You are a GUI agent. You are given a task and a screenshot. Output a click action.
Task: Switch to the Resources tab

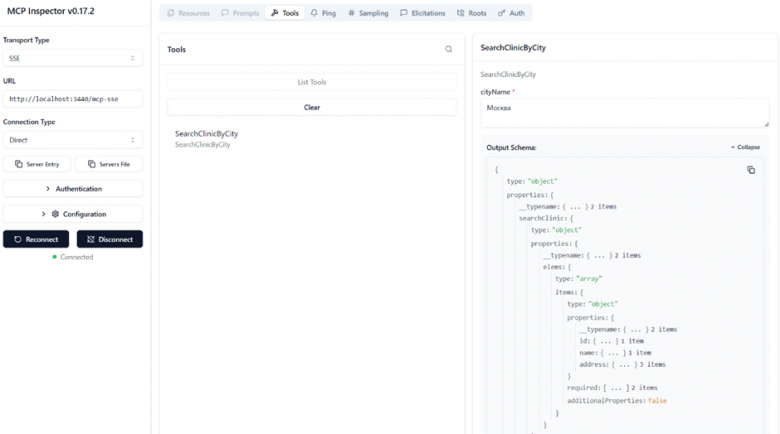189,13
